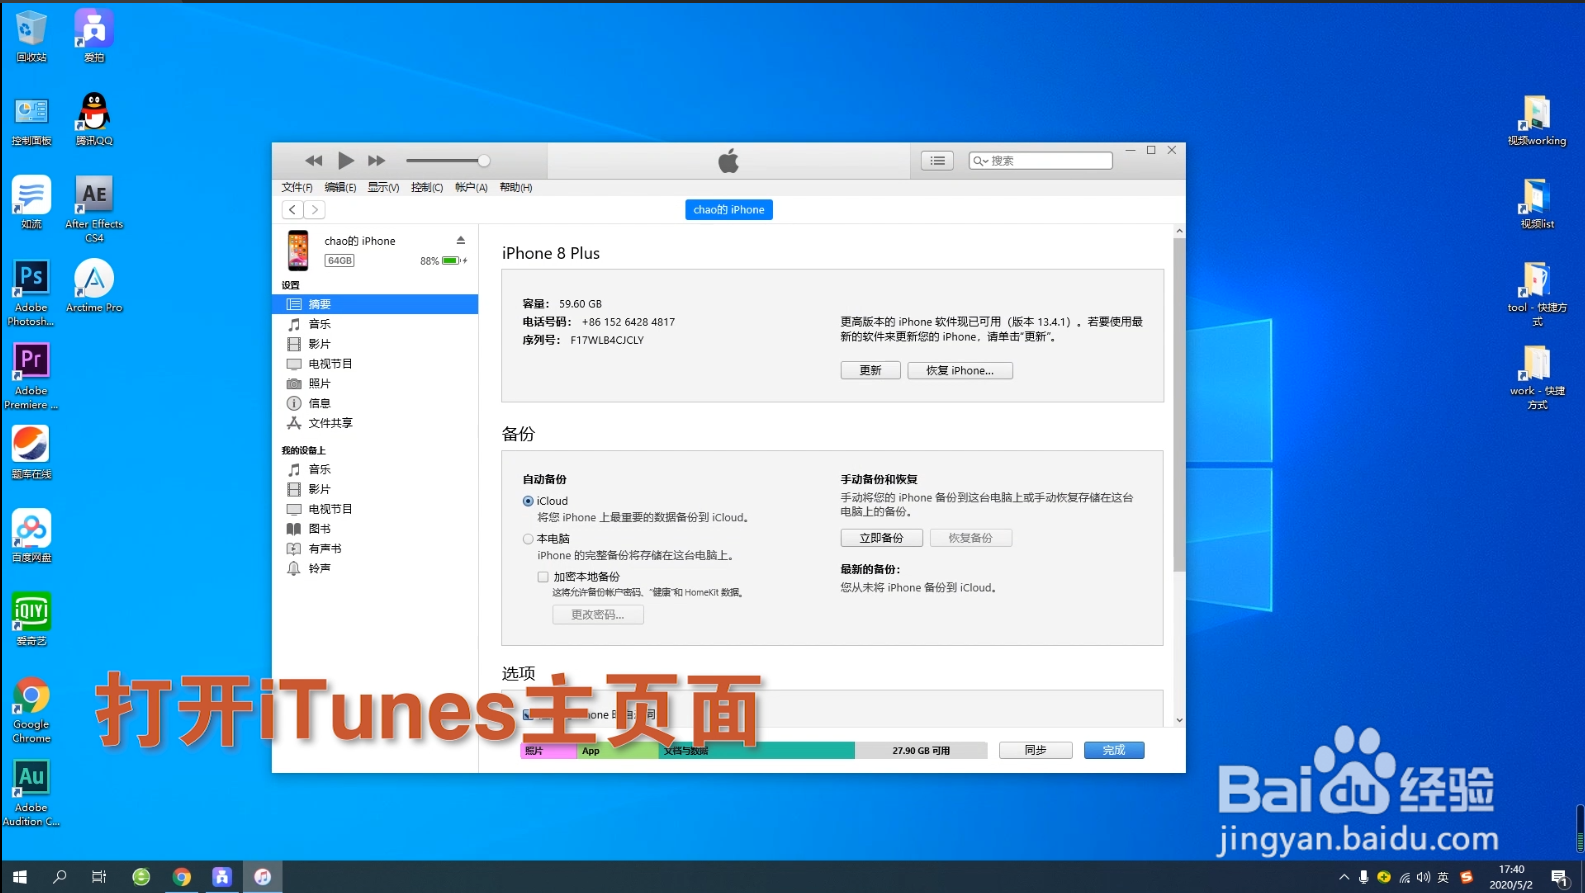The width and height of the screenshot is (1585, 893).
Task: Open the 控制(C) menu
Action: pyautogui.click(x=427, y=187)
